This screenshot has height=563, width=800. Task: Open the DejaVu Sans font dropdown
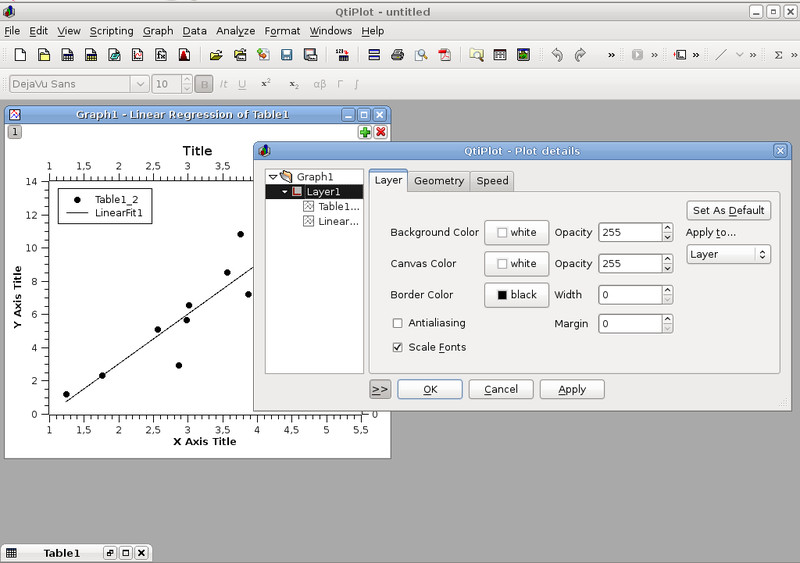click(140, 84)
